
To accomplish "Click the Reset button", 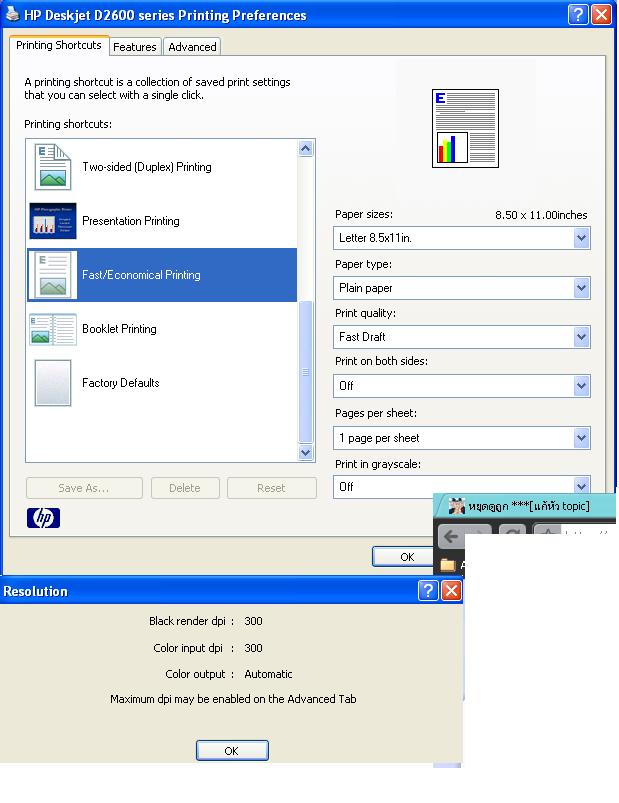I will [x=271, y=488].
